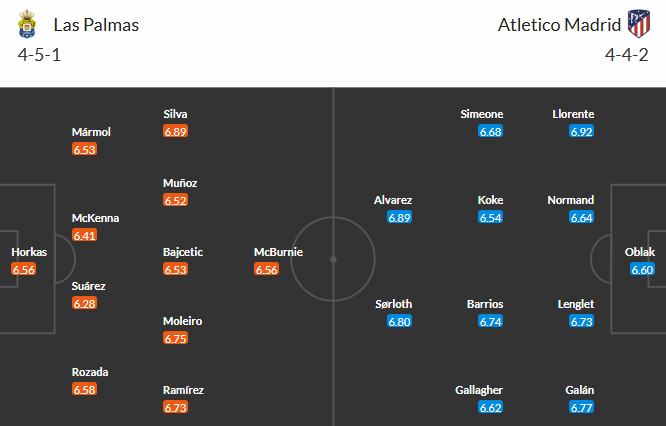Open the Atletico Madrid team link

coord(558,25)
